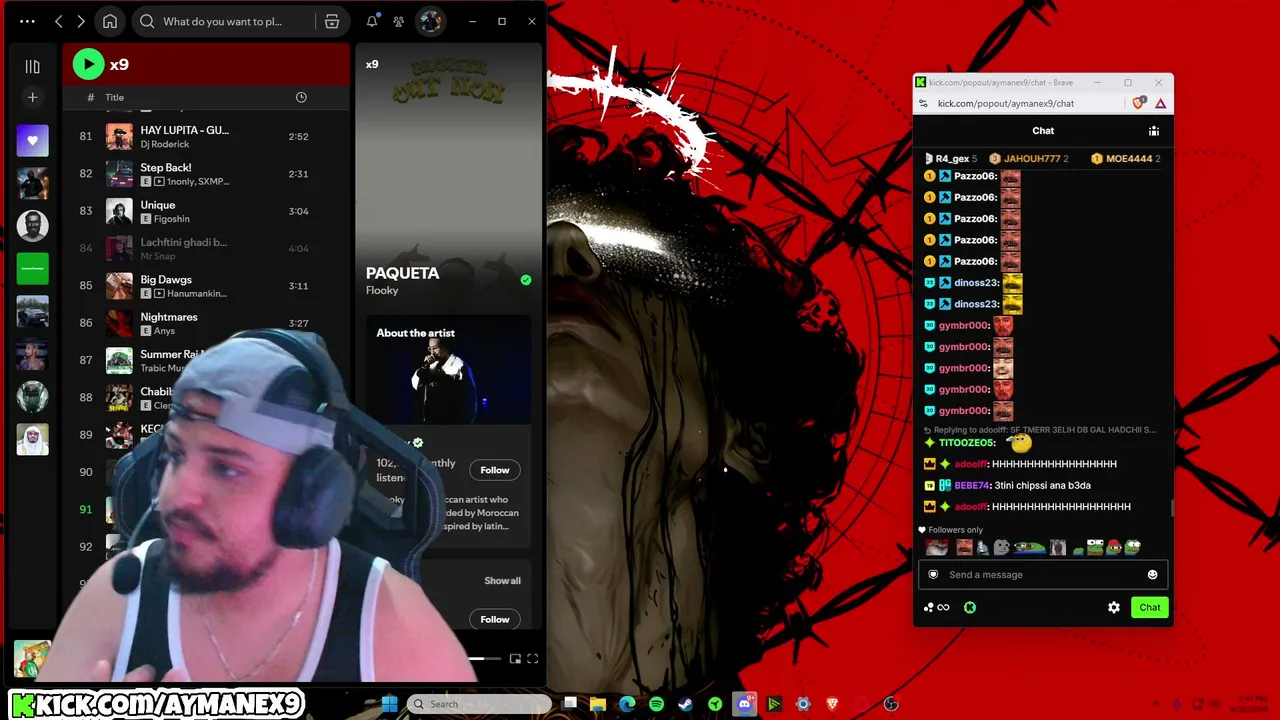
Task: Open the Windows Start menu
Action: click(x=389, y=704)
